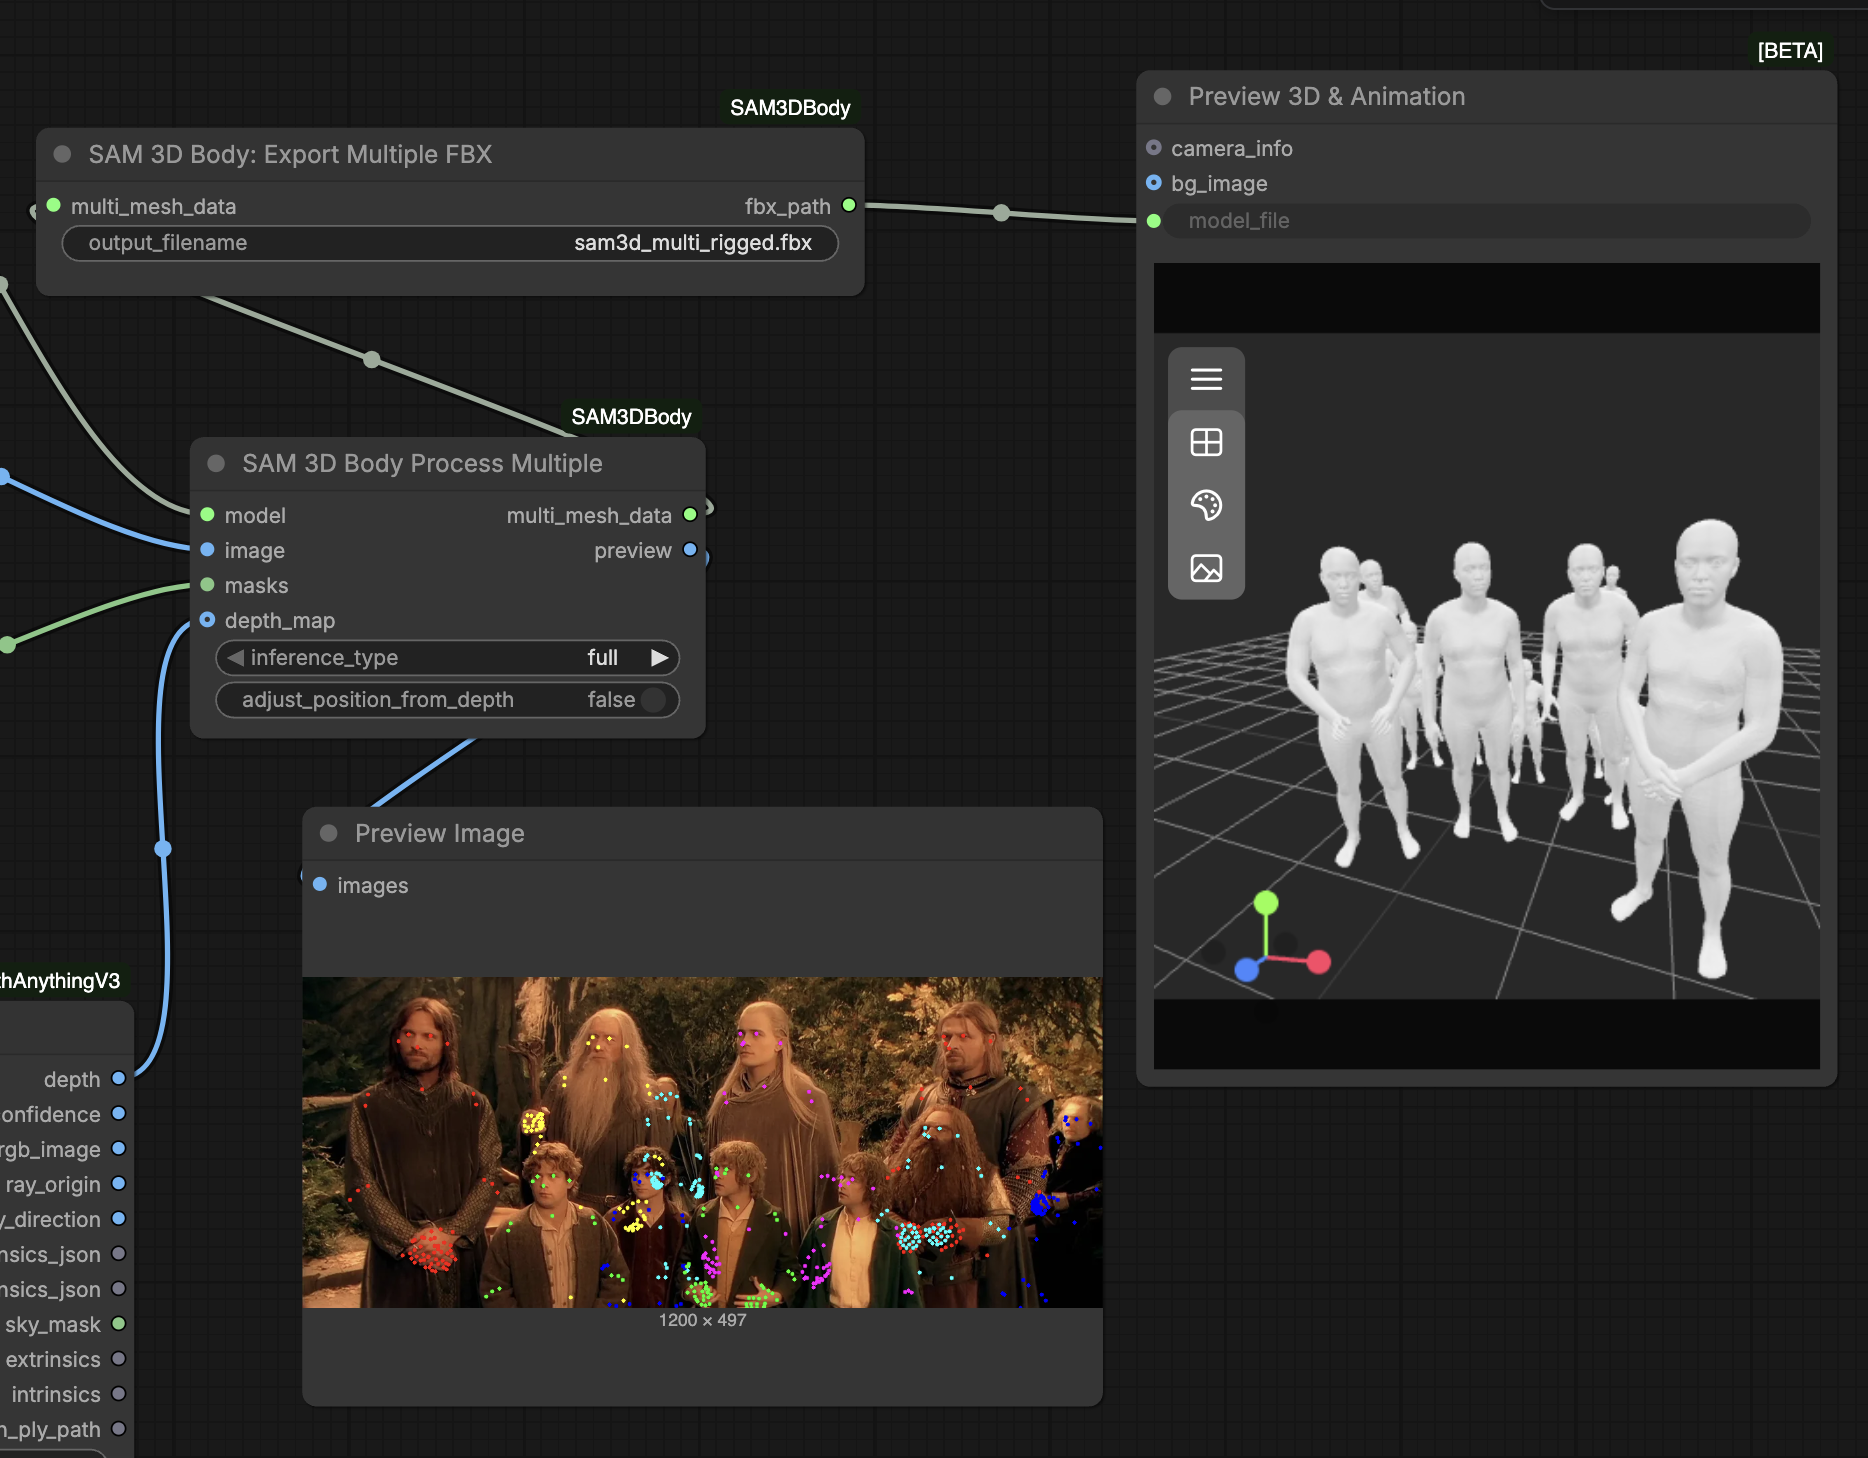Toggle adjust_position_from_depth switch
1868x1458 pixels.
pyautogui.click(x=654, y=700)
